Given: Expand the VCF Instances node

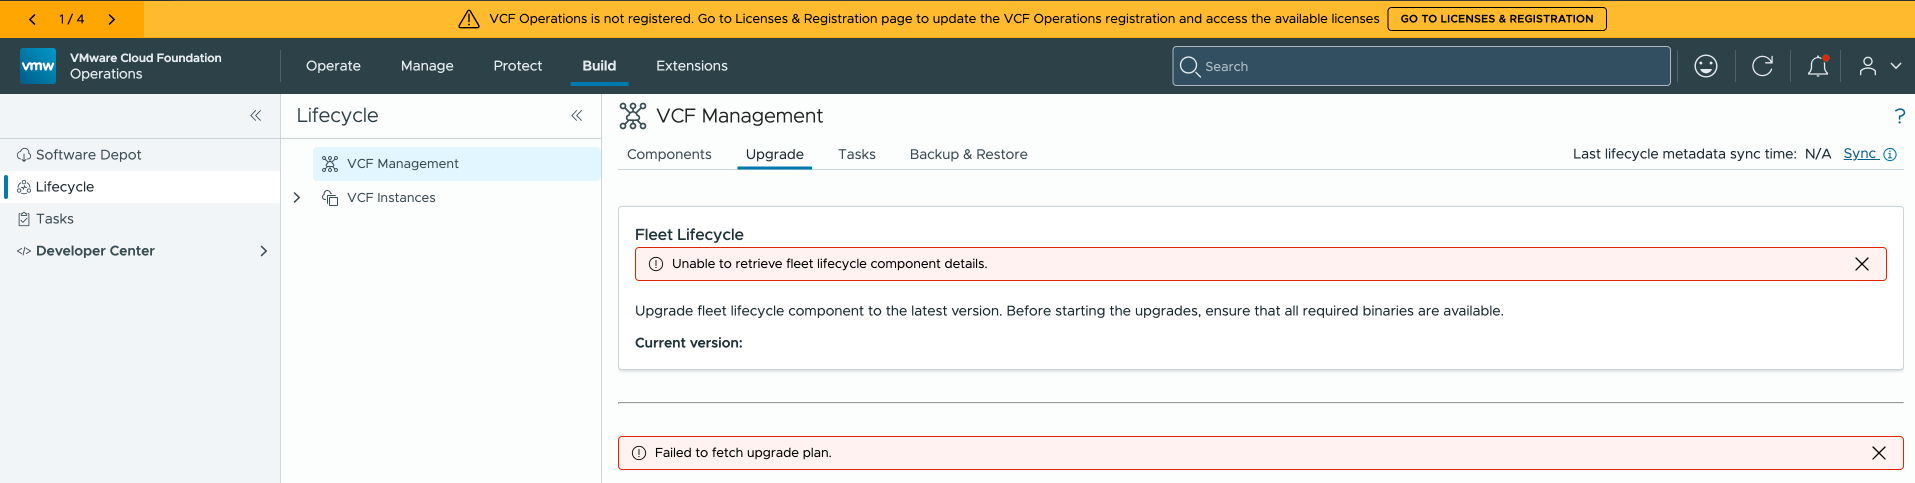Looking at the screenshot, I should (x=297, y=198).
